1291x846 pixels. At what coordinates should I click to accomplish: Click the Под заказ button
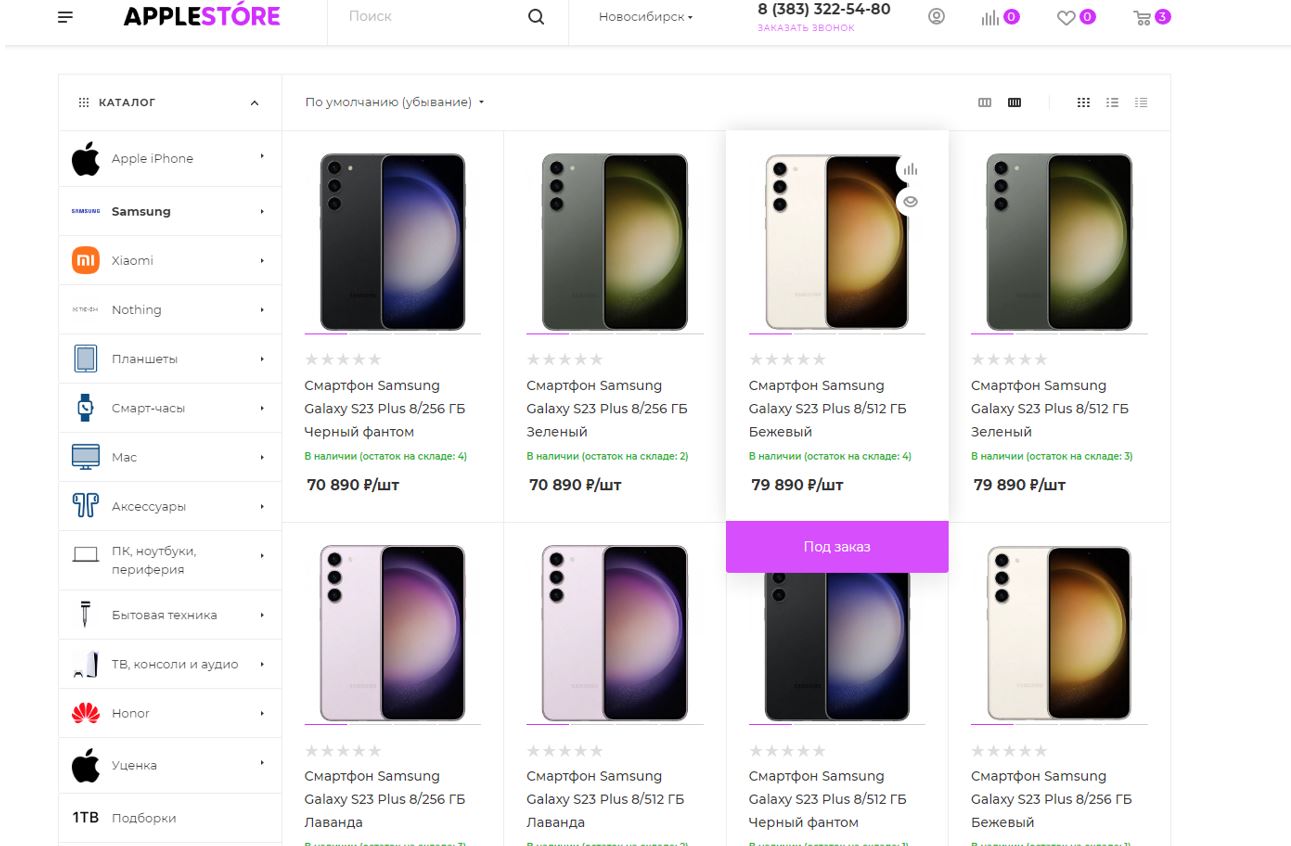(x=836, y=547)
